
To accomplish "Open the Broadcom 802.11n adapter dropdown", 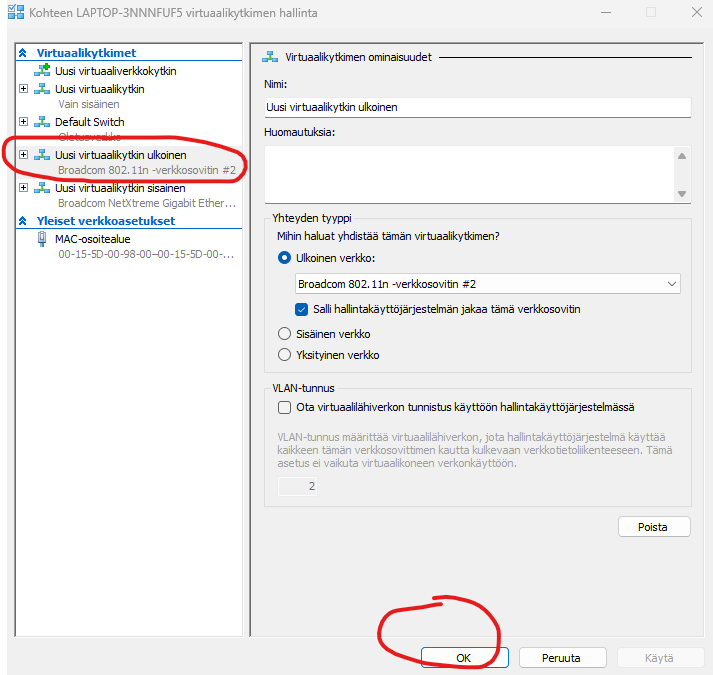I will 487,284.
